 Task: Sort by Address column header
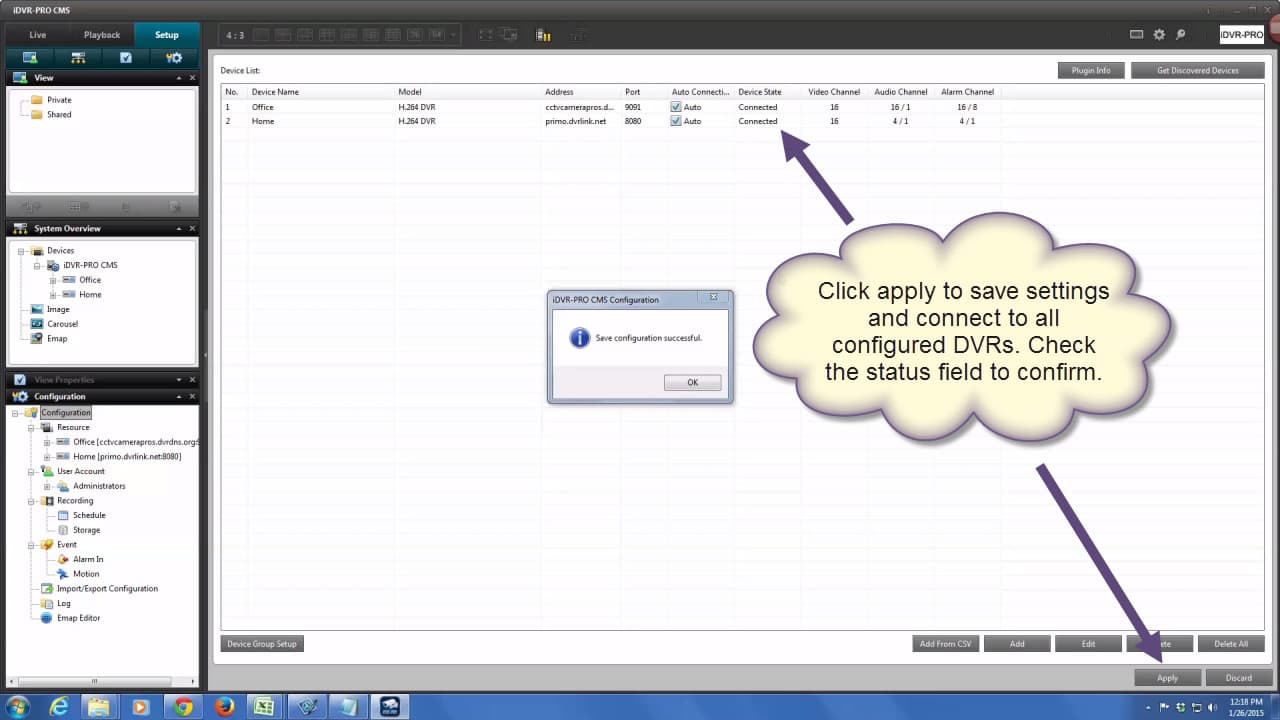tap(581, 92)
